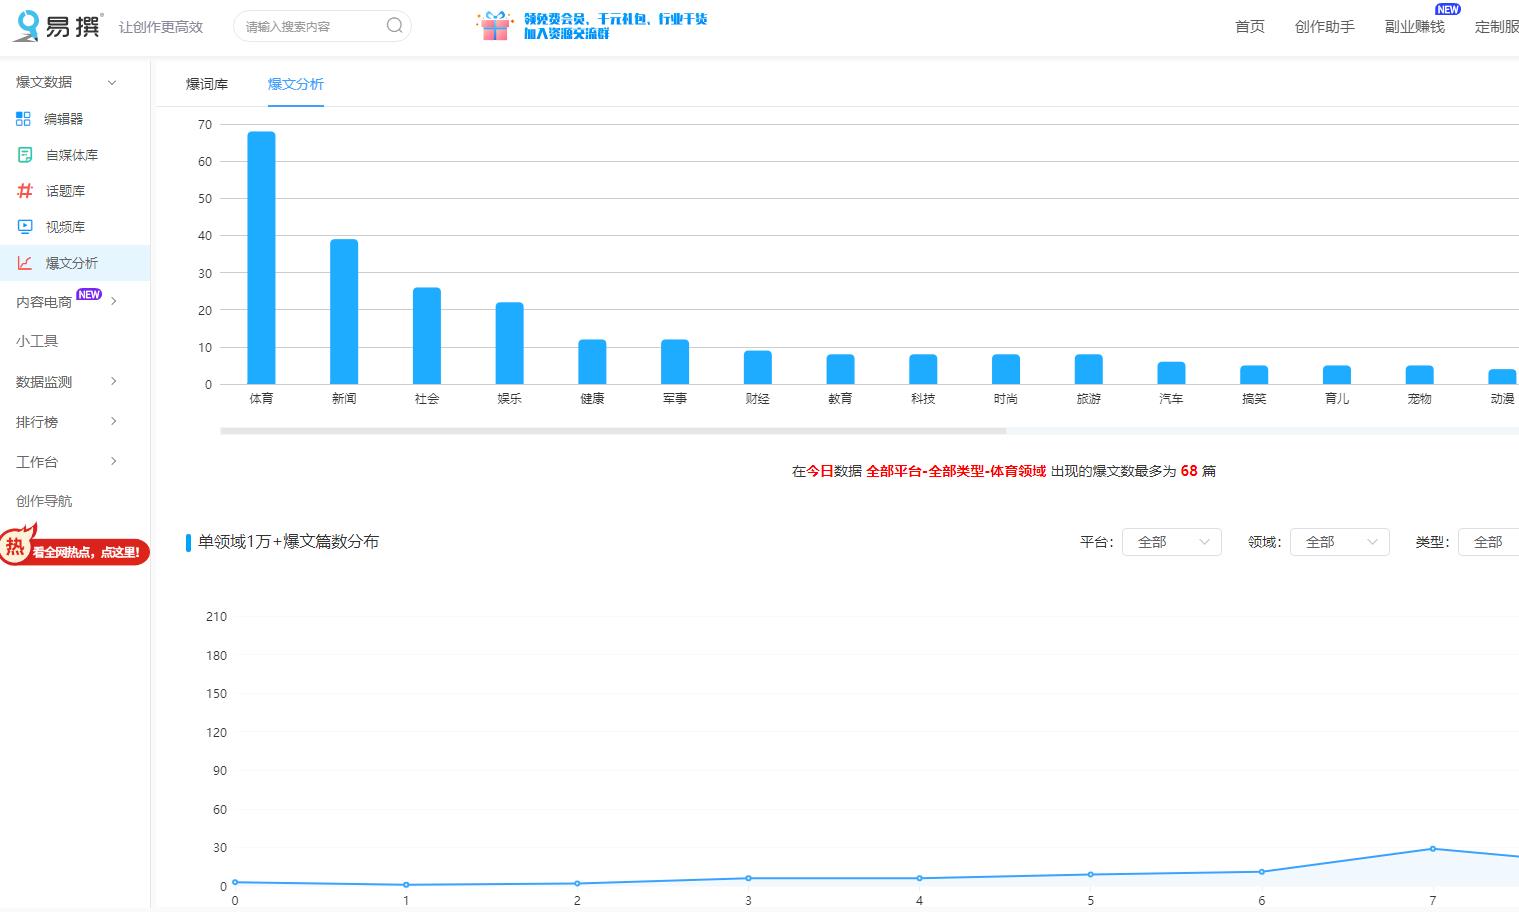Click the chart horizontal scrollbar
This screenshot has height=912, width=1519.
tap(612, 431)
